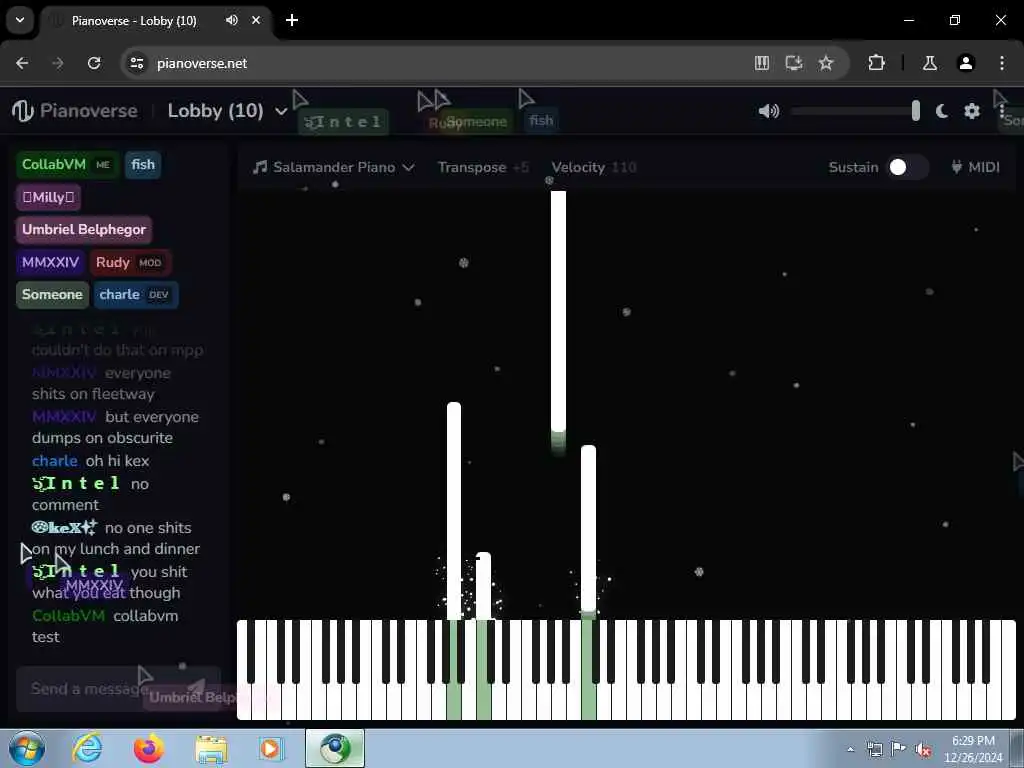Image resolution: width=1024 pixels, height=768 pixels.
Task: Open the Lobby (10) room dropdown
Action: (227, 111)
